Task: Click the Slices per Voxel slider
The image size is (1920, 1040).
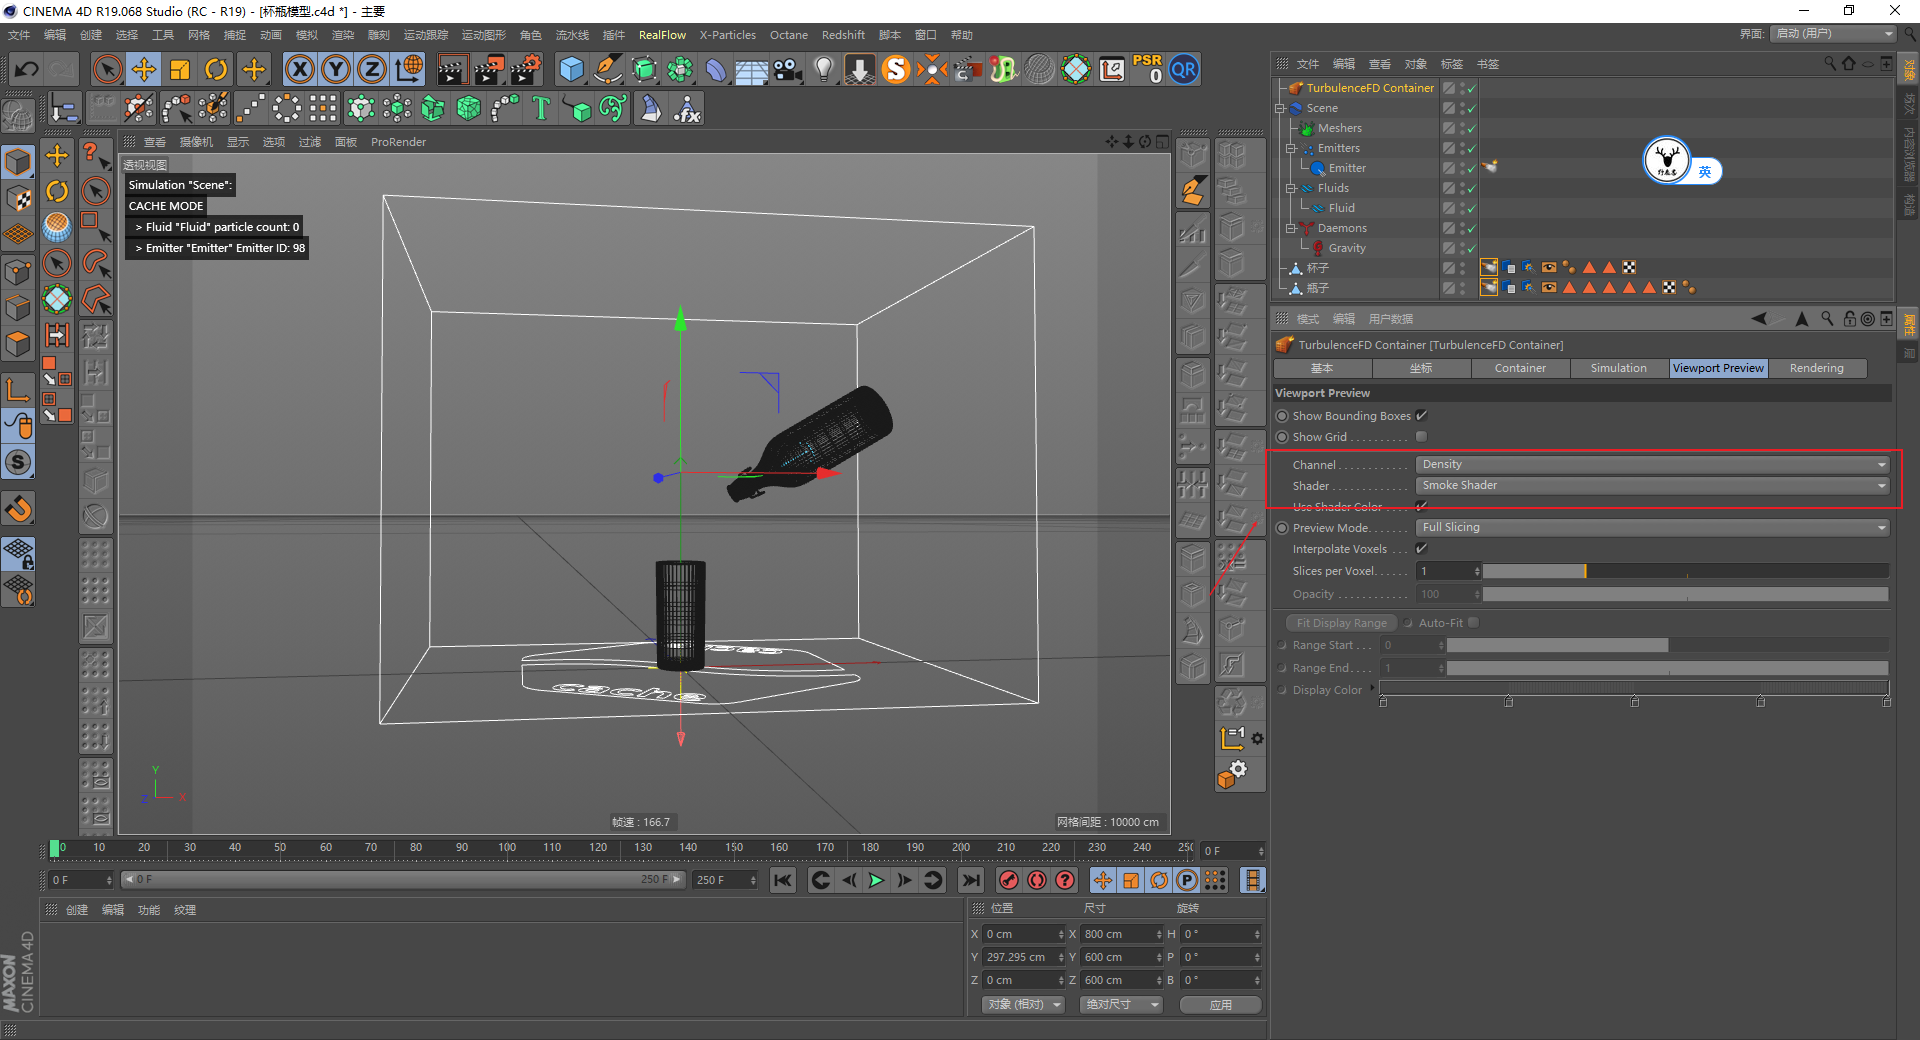Action: [1685, 571]
